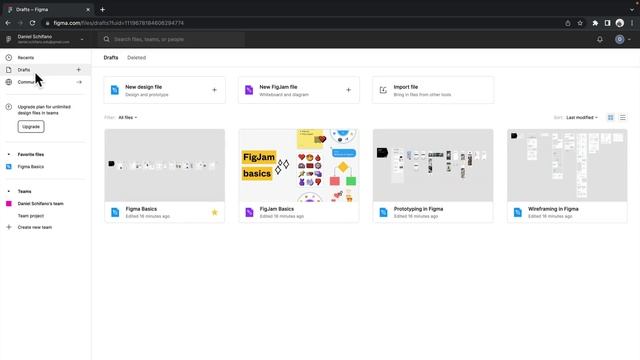The width and height of the screenshot is (640, 360).
Task: Open the account avatar menu in Figma header
Action: pos(623,39)
